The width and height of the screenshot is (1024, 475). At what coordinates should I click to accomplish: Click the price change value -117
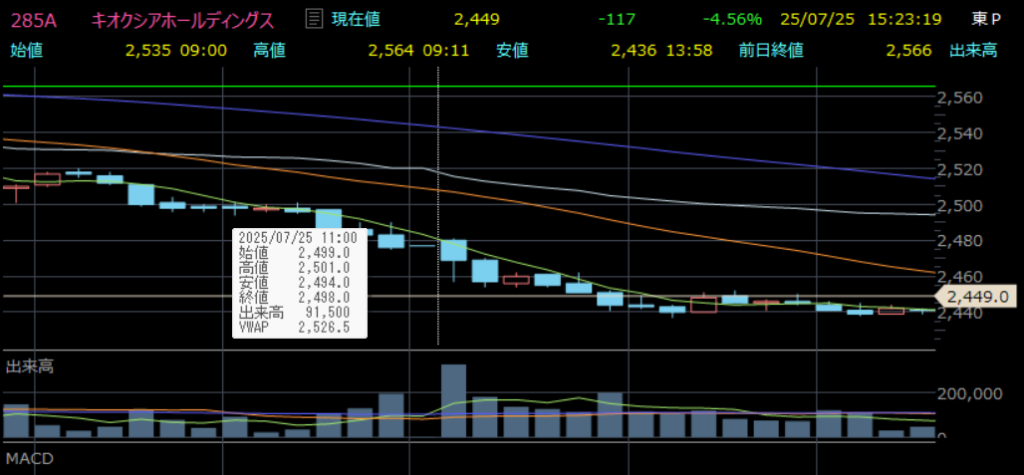click(x=616, y=20)
